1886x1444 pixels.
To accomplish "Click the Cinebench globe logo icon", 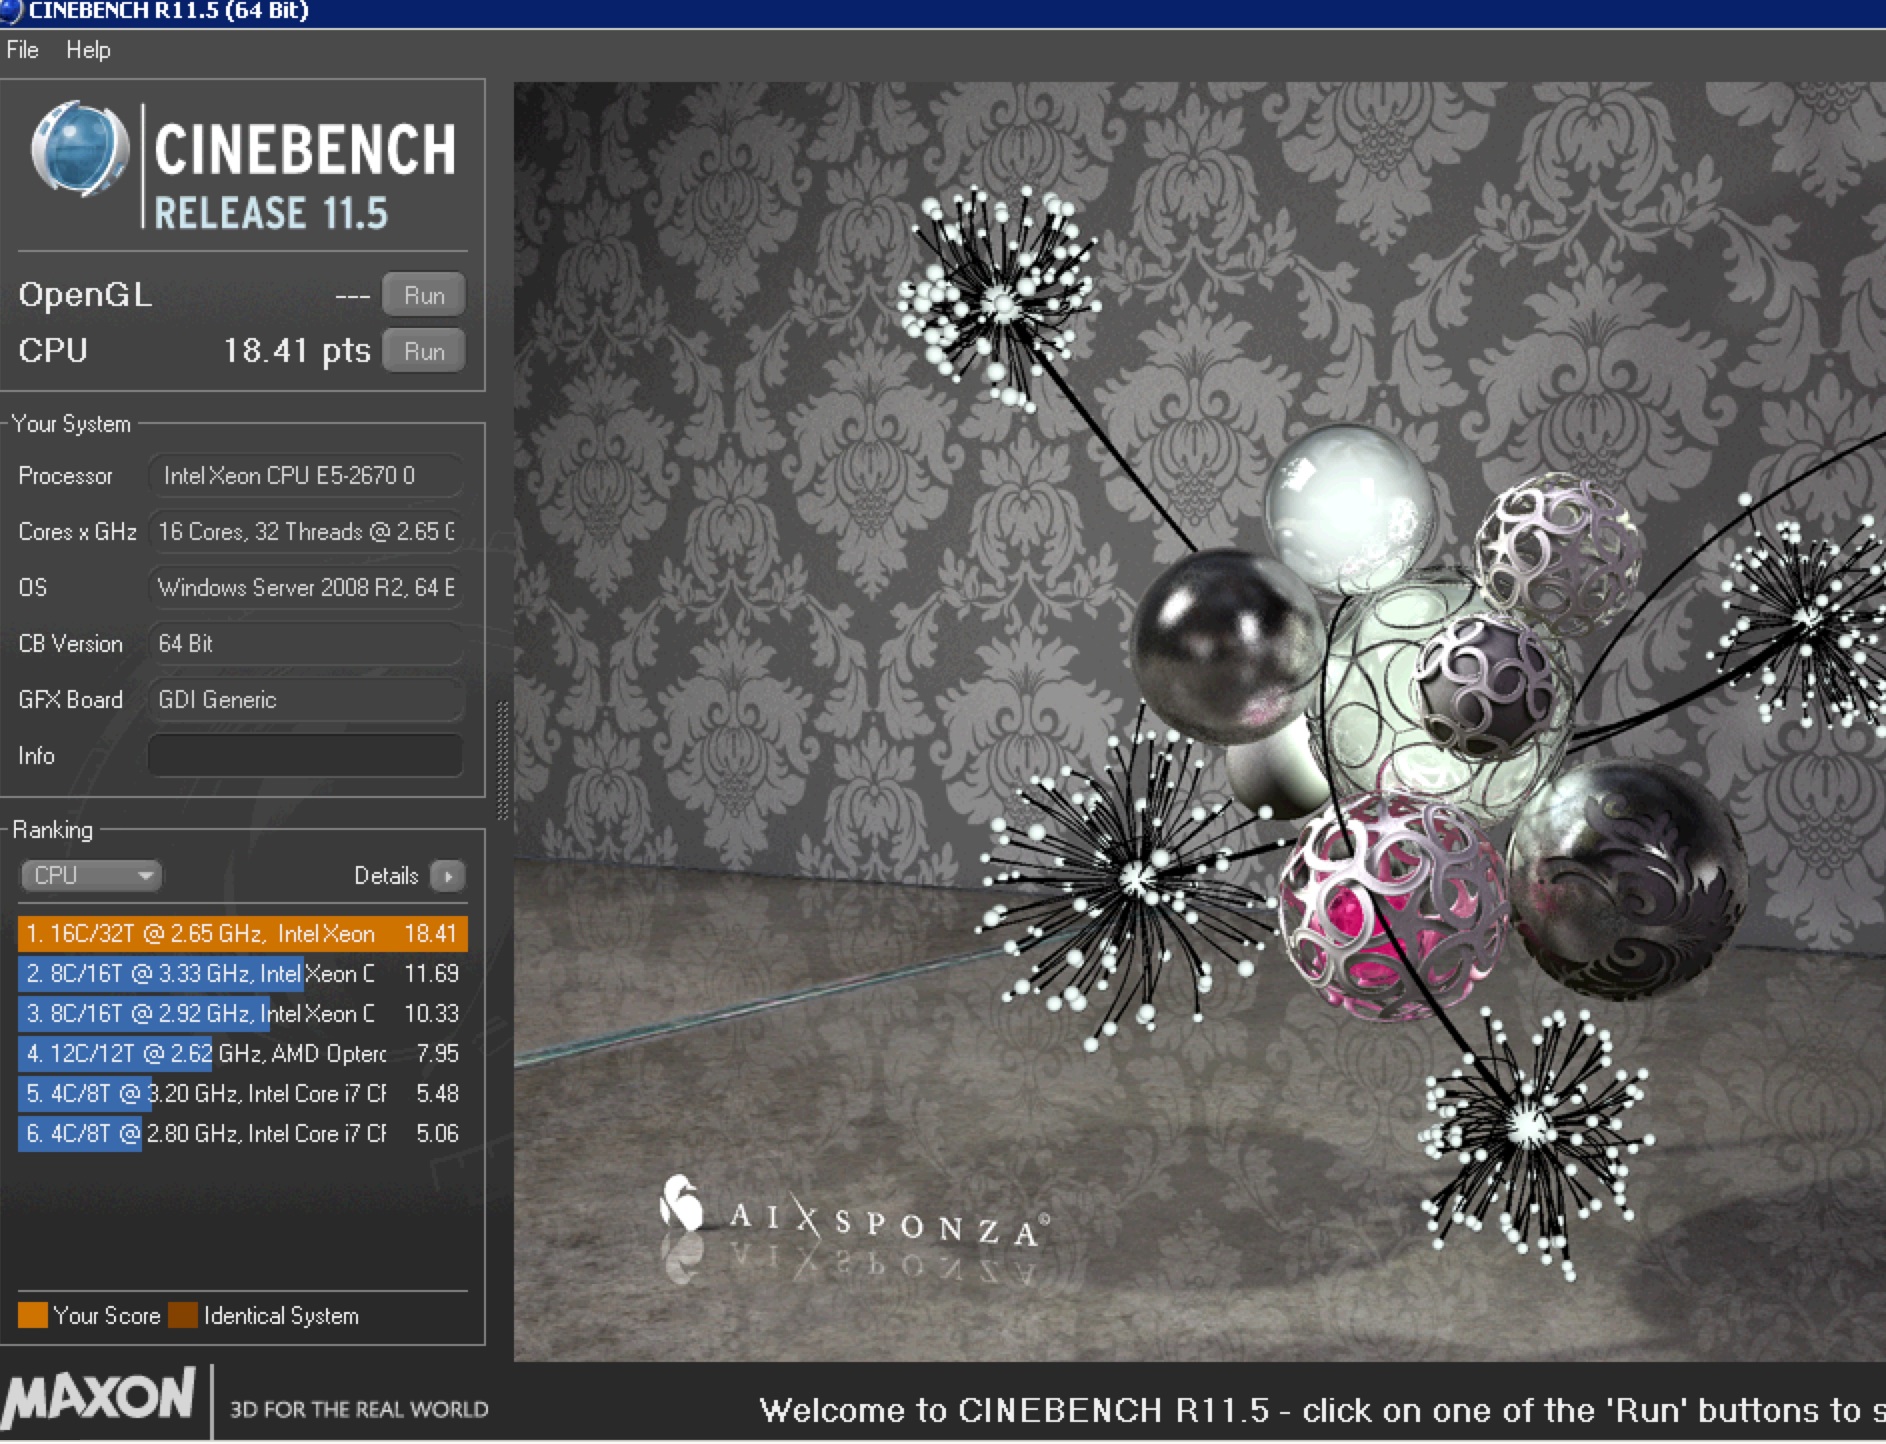I will (x=80, y=148).
